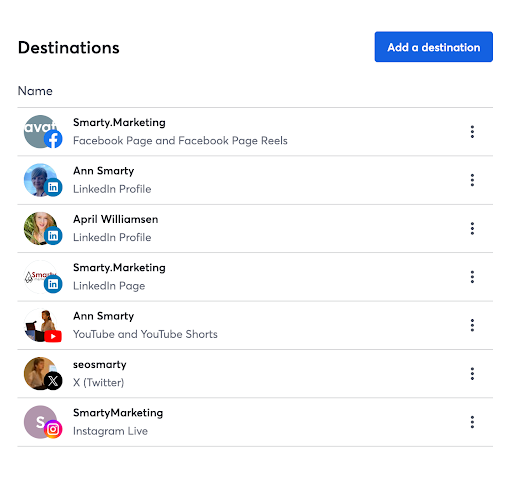This screenshot has width=512, height=499.
Task: Click the Name column header
Action: 35,91
